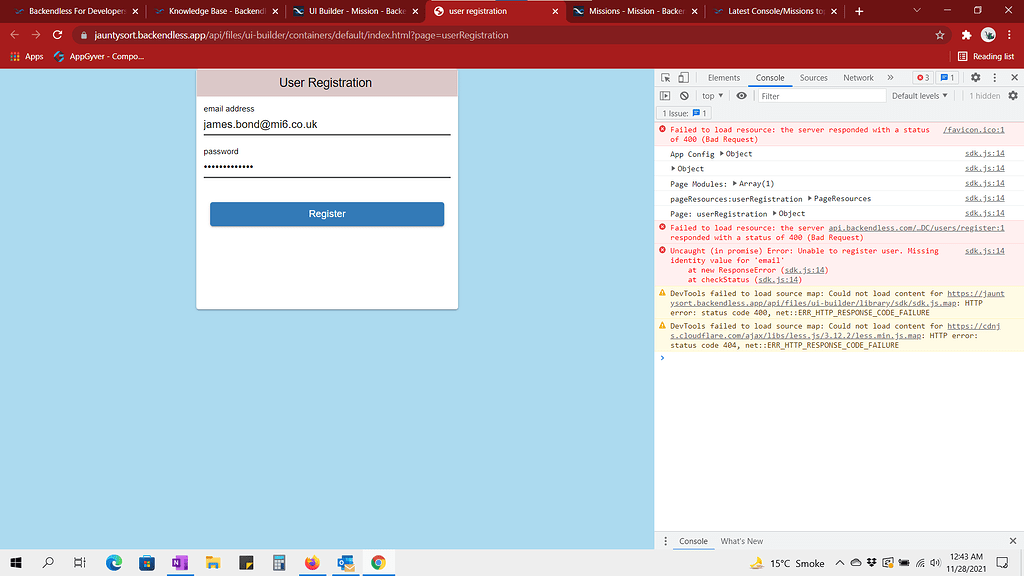The height and width of the screenshot is (576, 1024).
Task: Bookmark the page with the star icon
Action: [x=940, y=34]
